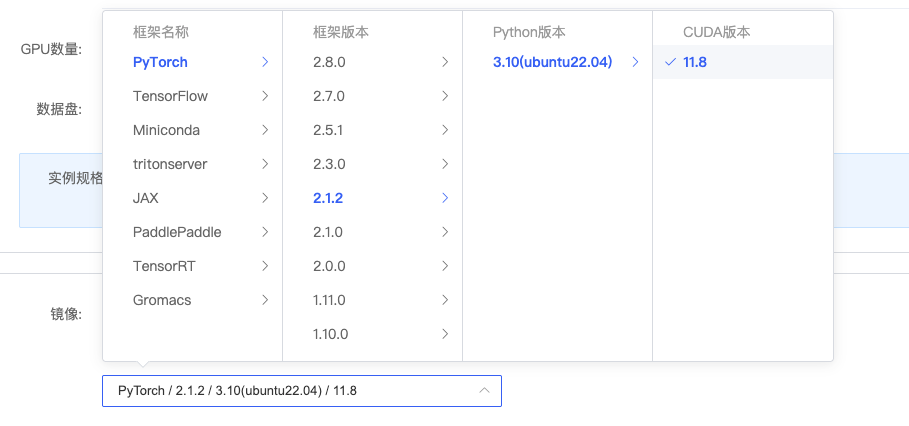Choose JAX from framework list

click(192, 198)
